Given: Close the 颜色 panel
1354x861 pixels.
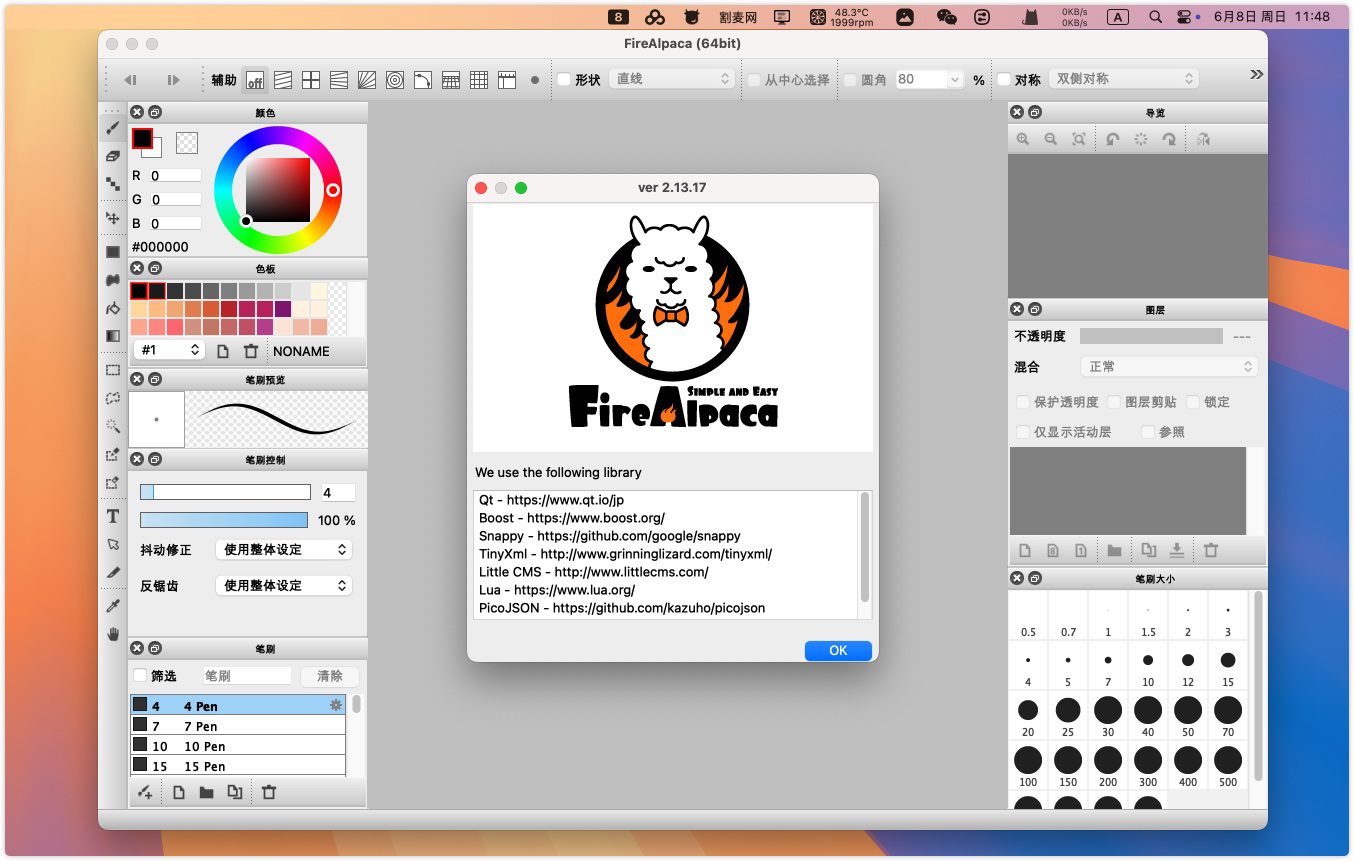Looking at the screenshot, I should click(138, 112).
